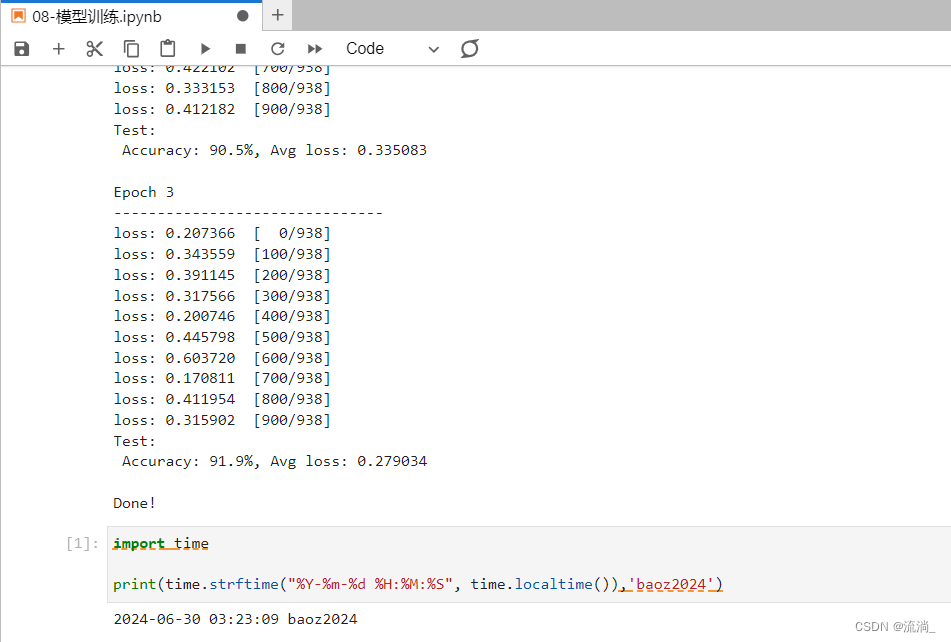Click the first 'Test:' label after epoch 2

click(x=135, y=130)
